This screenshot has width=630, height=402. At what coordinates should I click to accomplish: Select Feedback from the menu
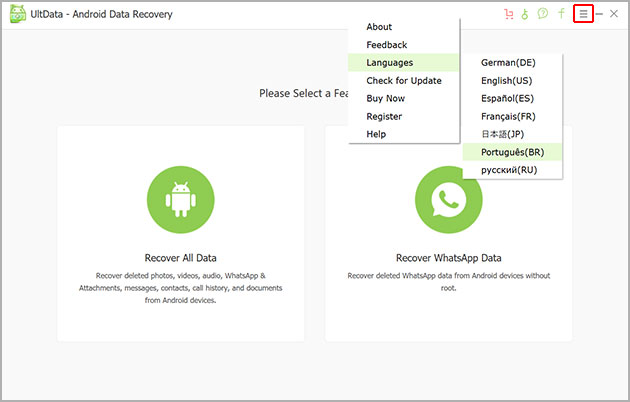click(403, 45)
